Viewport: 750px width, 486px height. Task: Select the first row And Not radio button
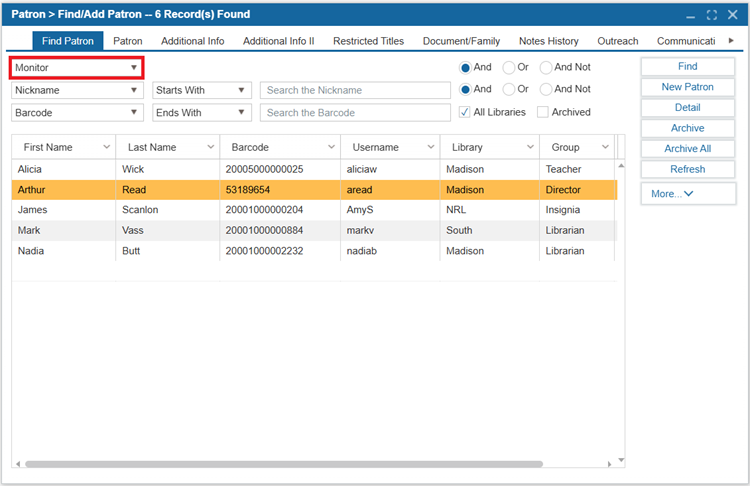click(546, 68)
